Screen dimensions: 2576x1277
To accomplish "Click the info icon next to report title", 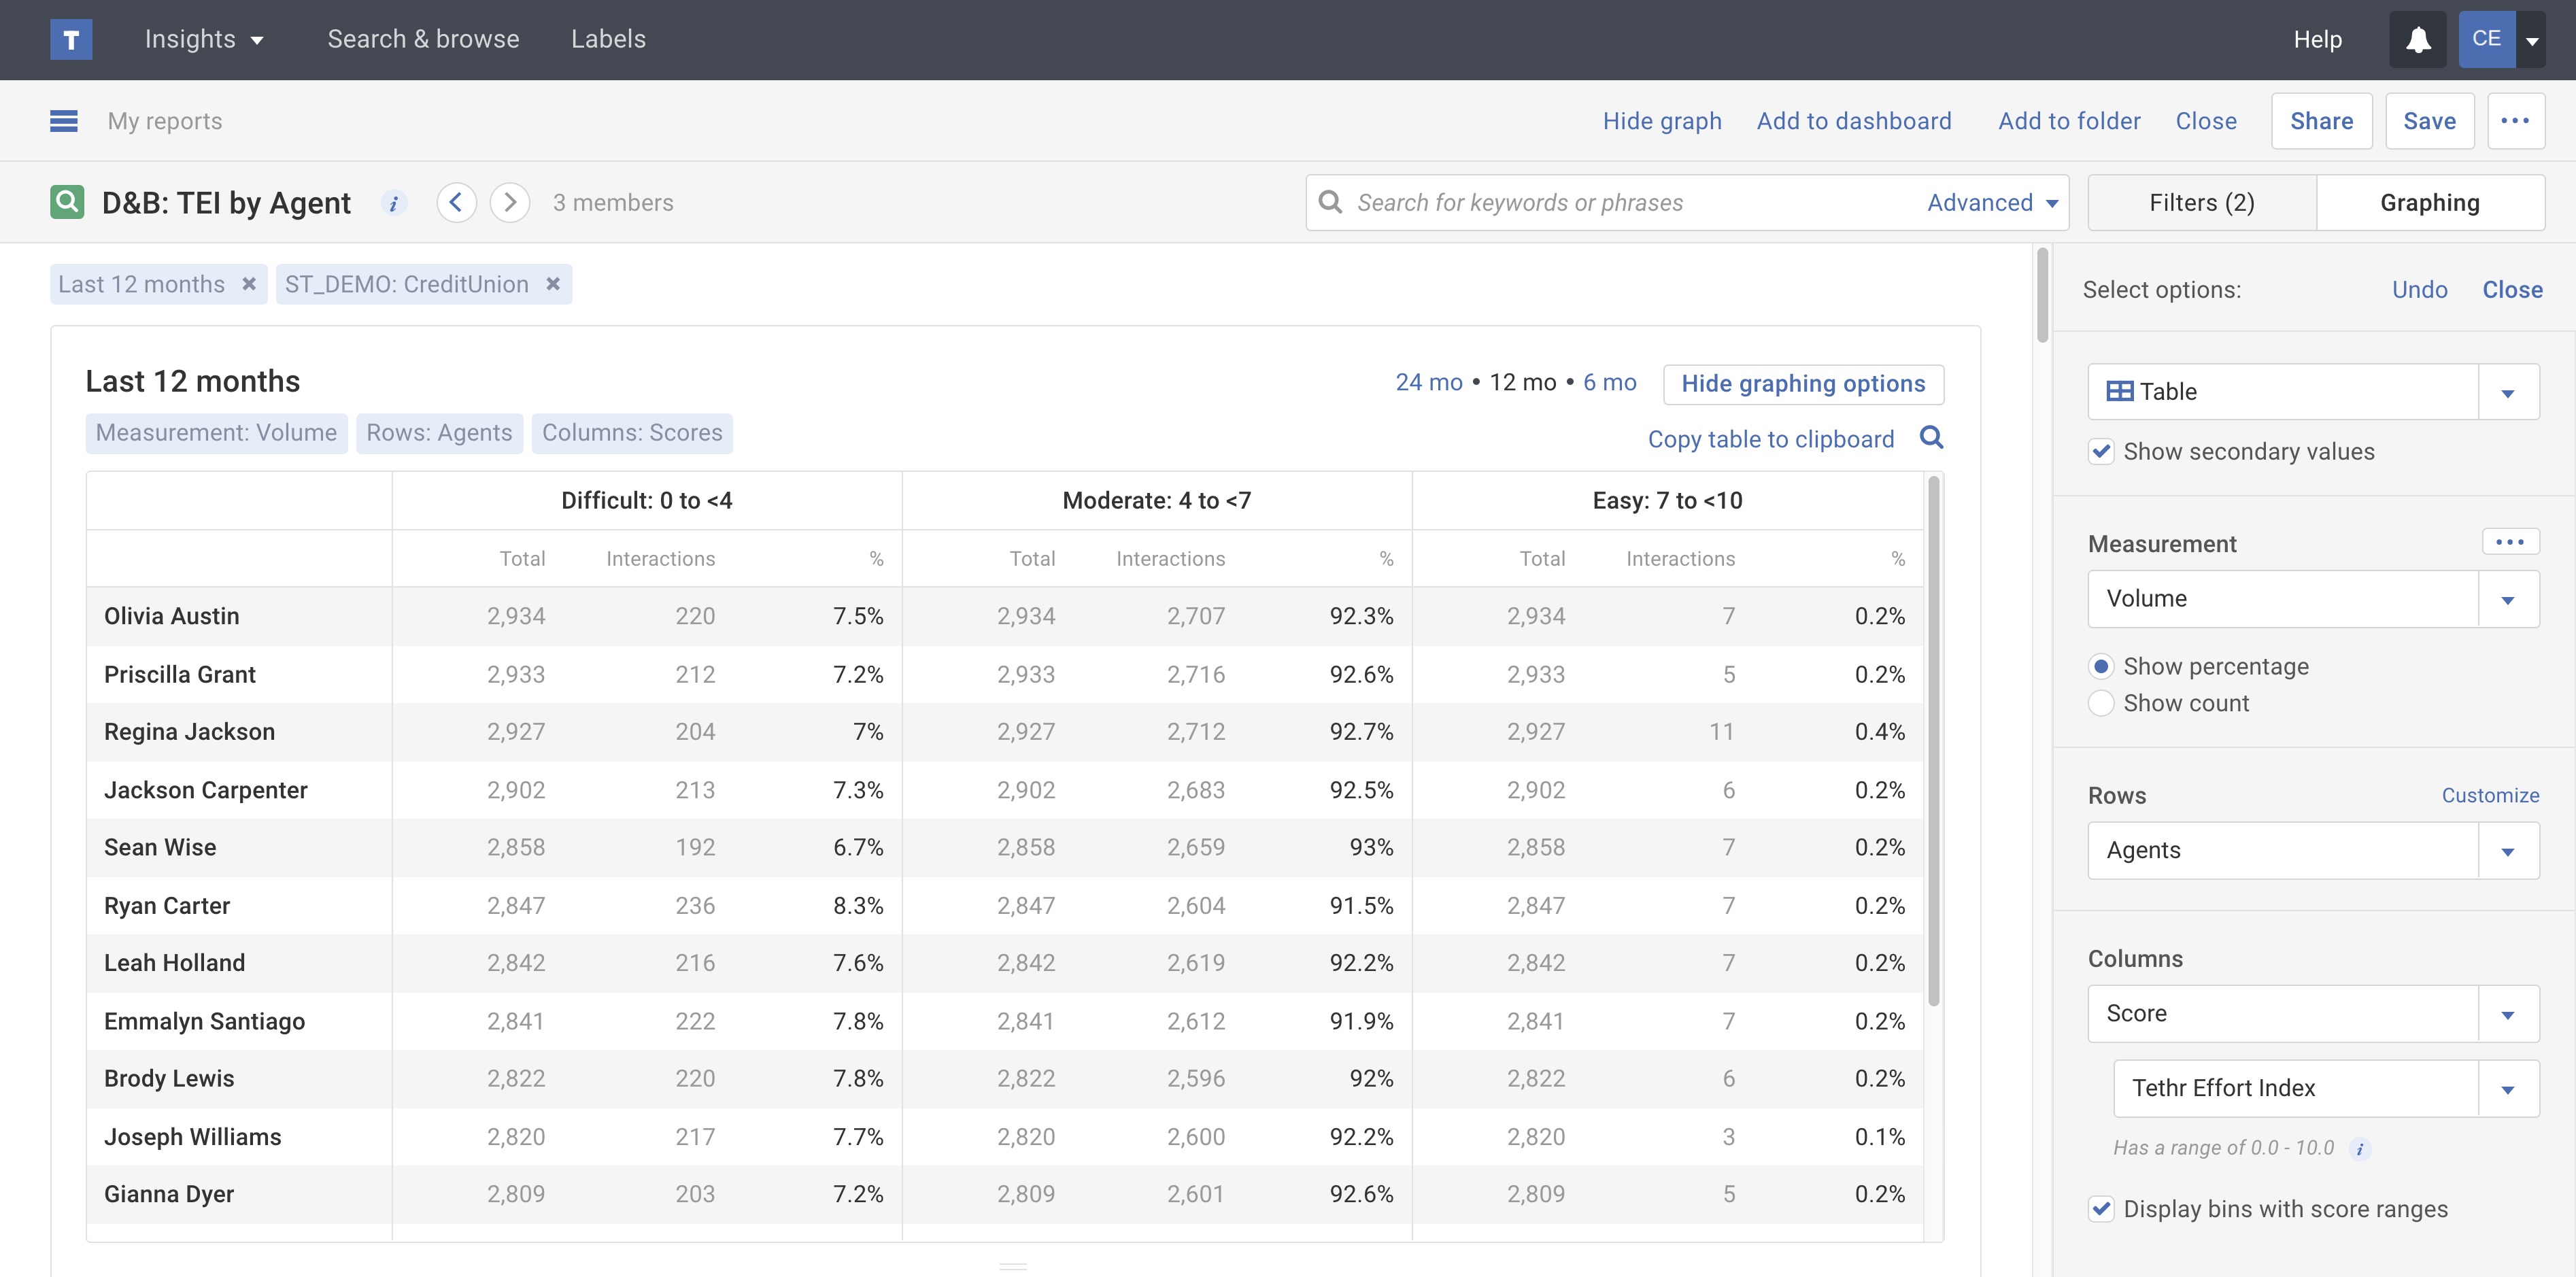I will click(394, 204).
